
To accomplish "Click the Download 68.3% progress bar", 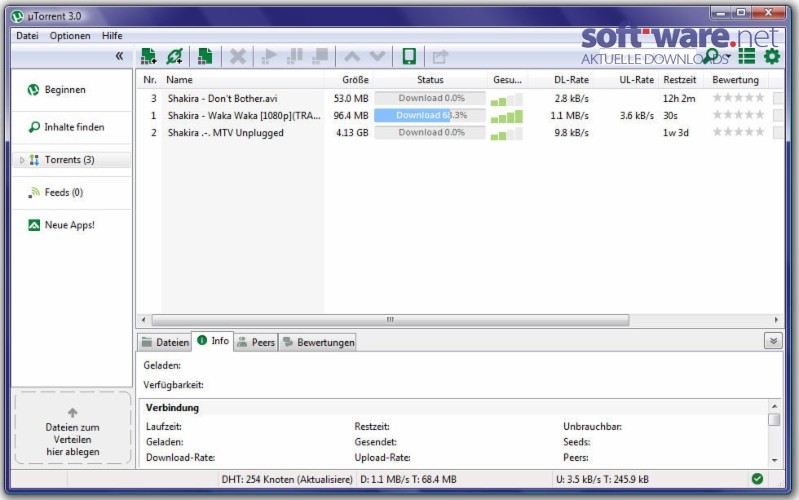I will 430,115.
